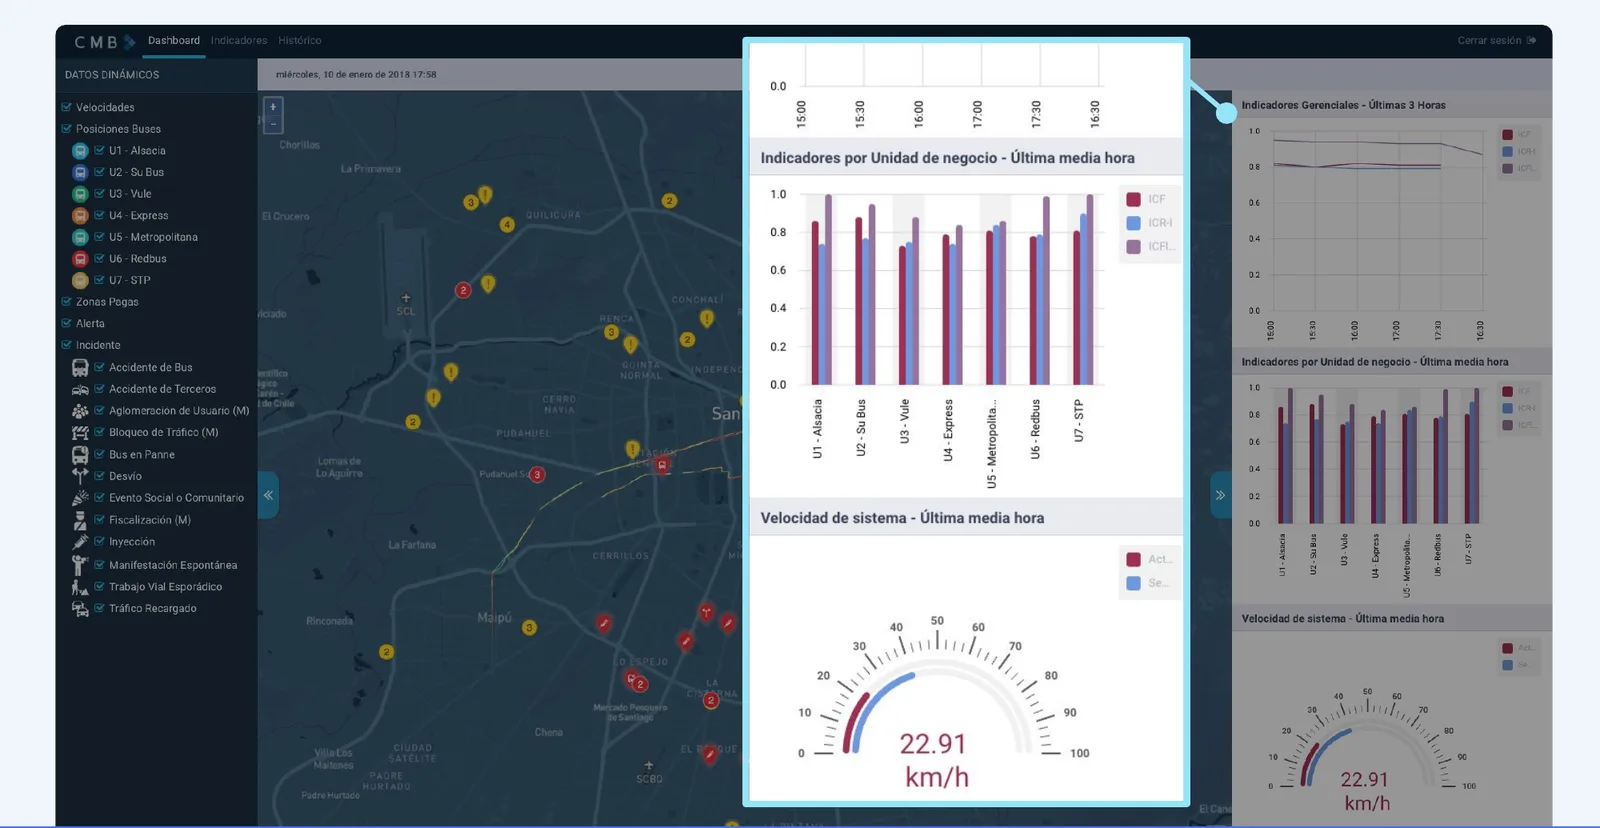
Task: Collapse the left data panel with the chevron
Action: [268, 495]
